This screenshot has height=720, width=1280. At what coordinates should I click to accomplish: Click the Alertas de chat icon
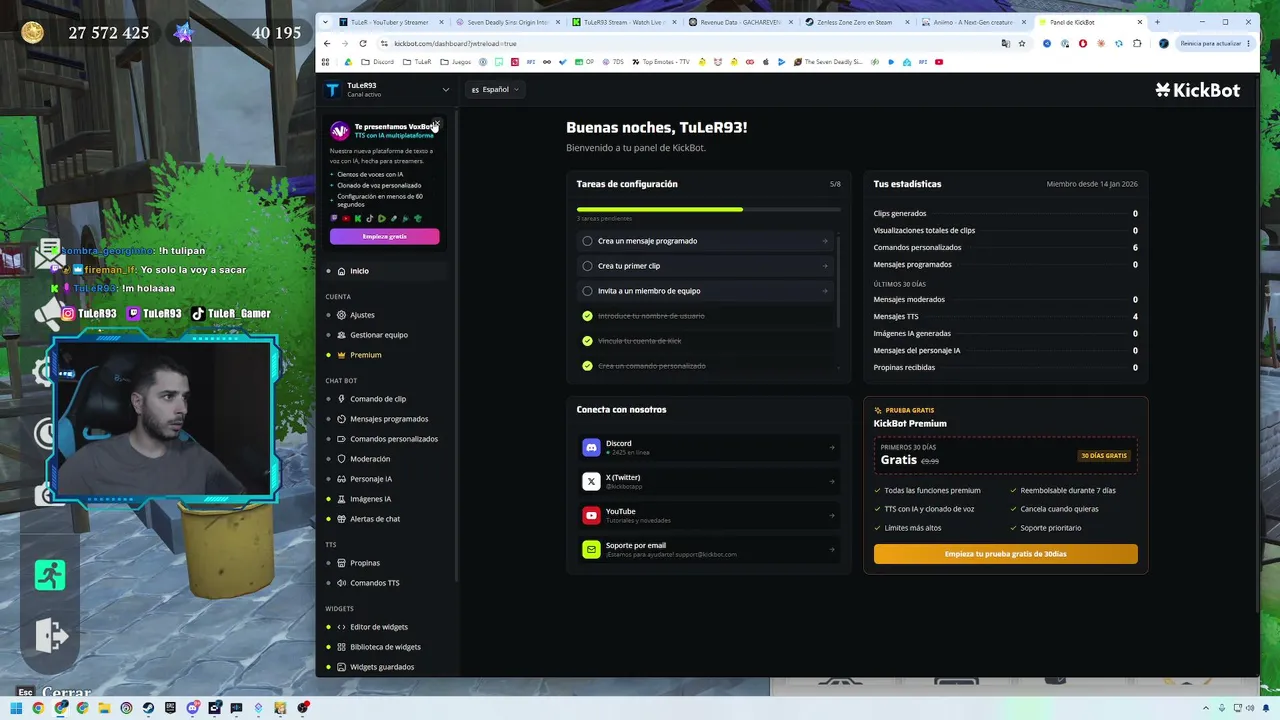(x=341, y=519)
